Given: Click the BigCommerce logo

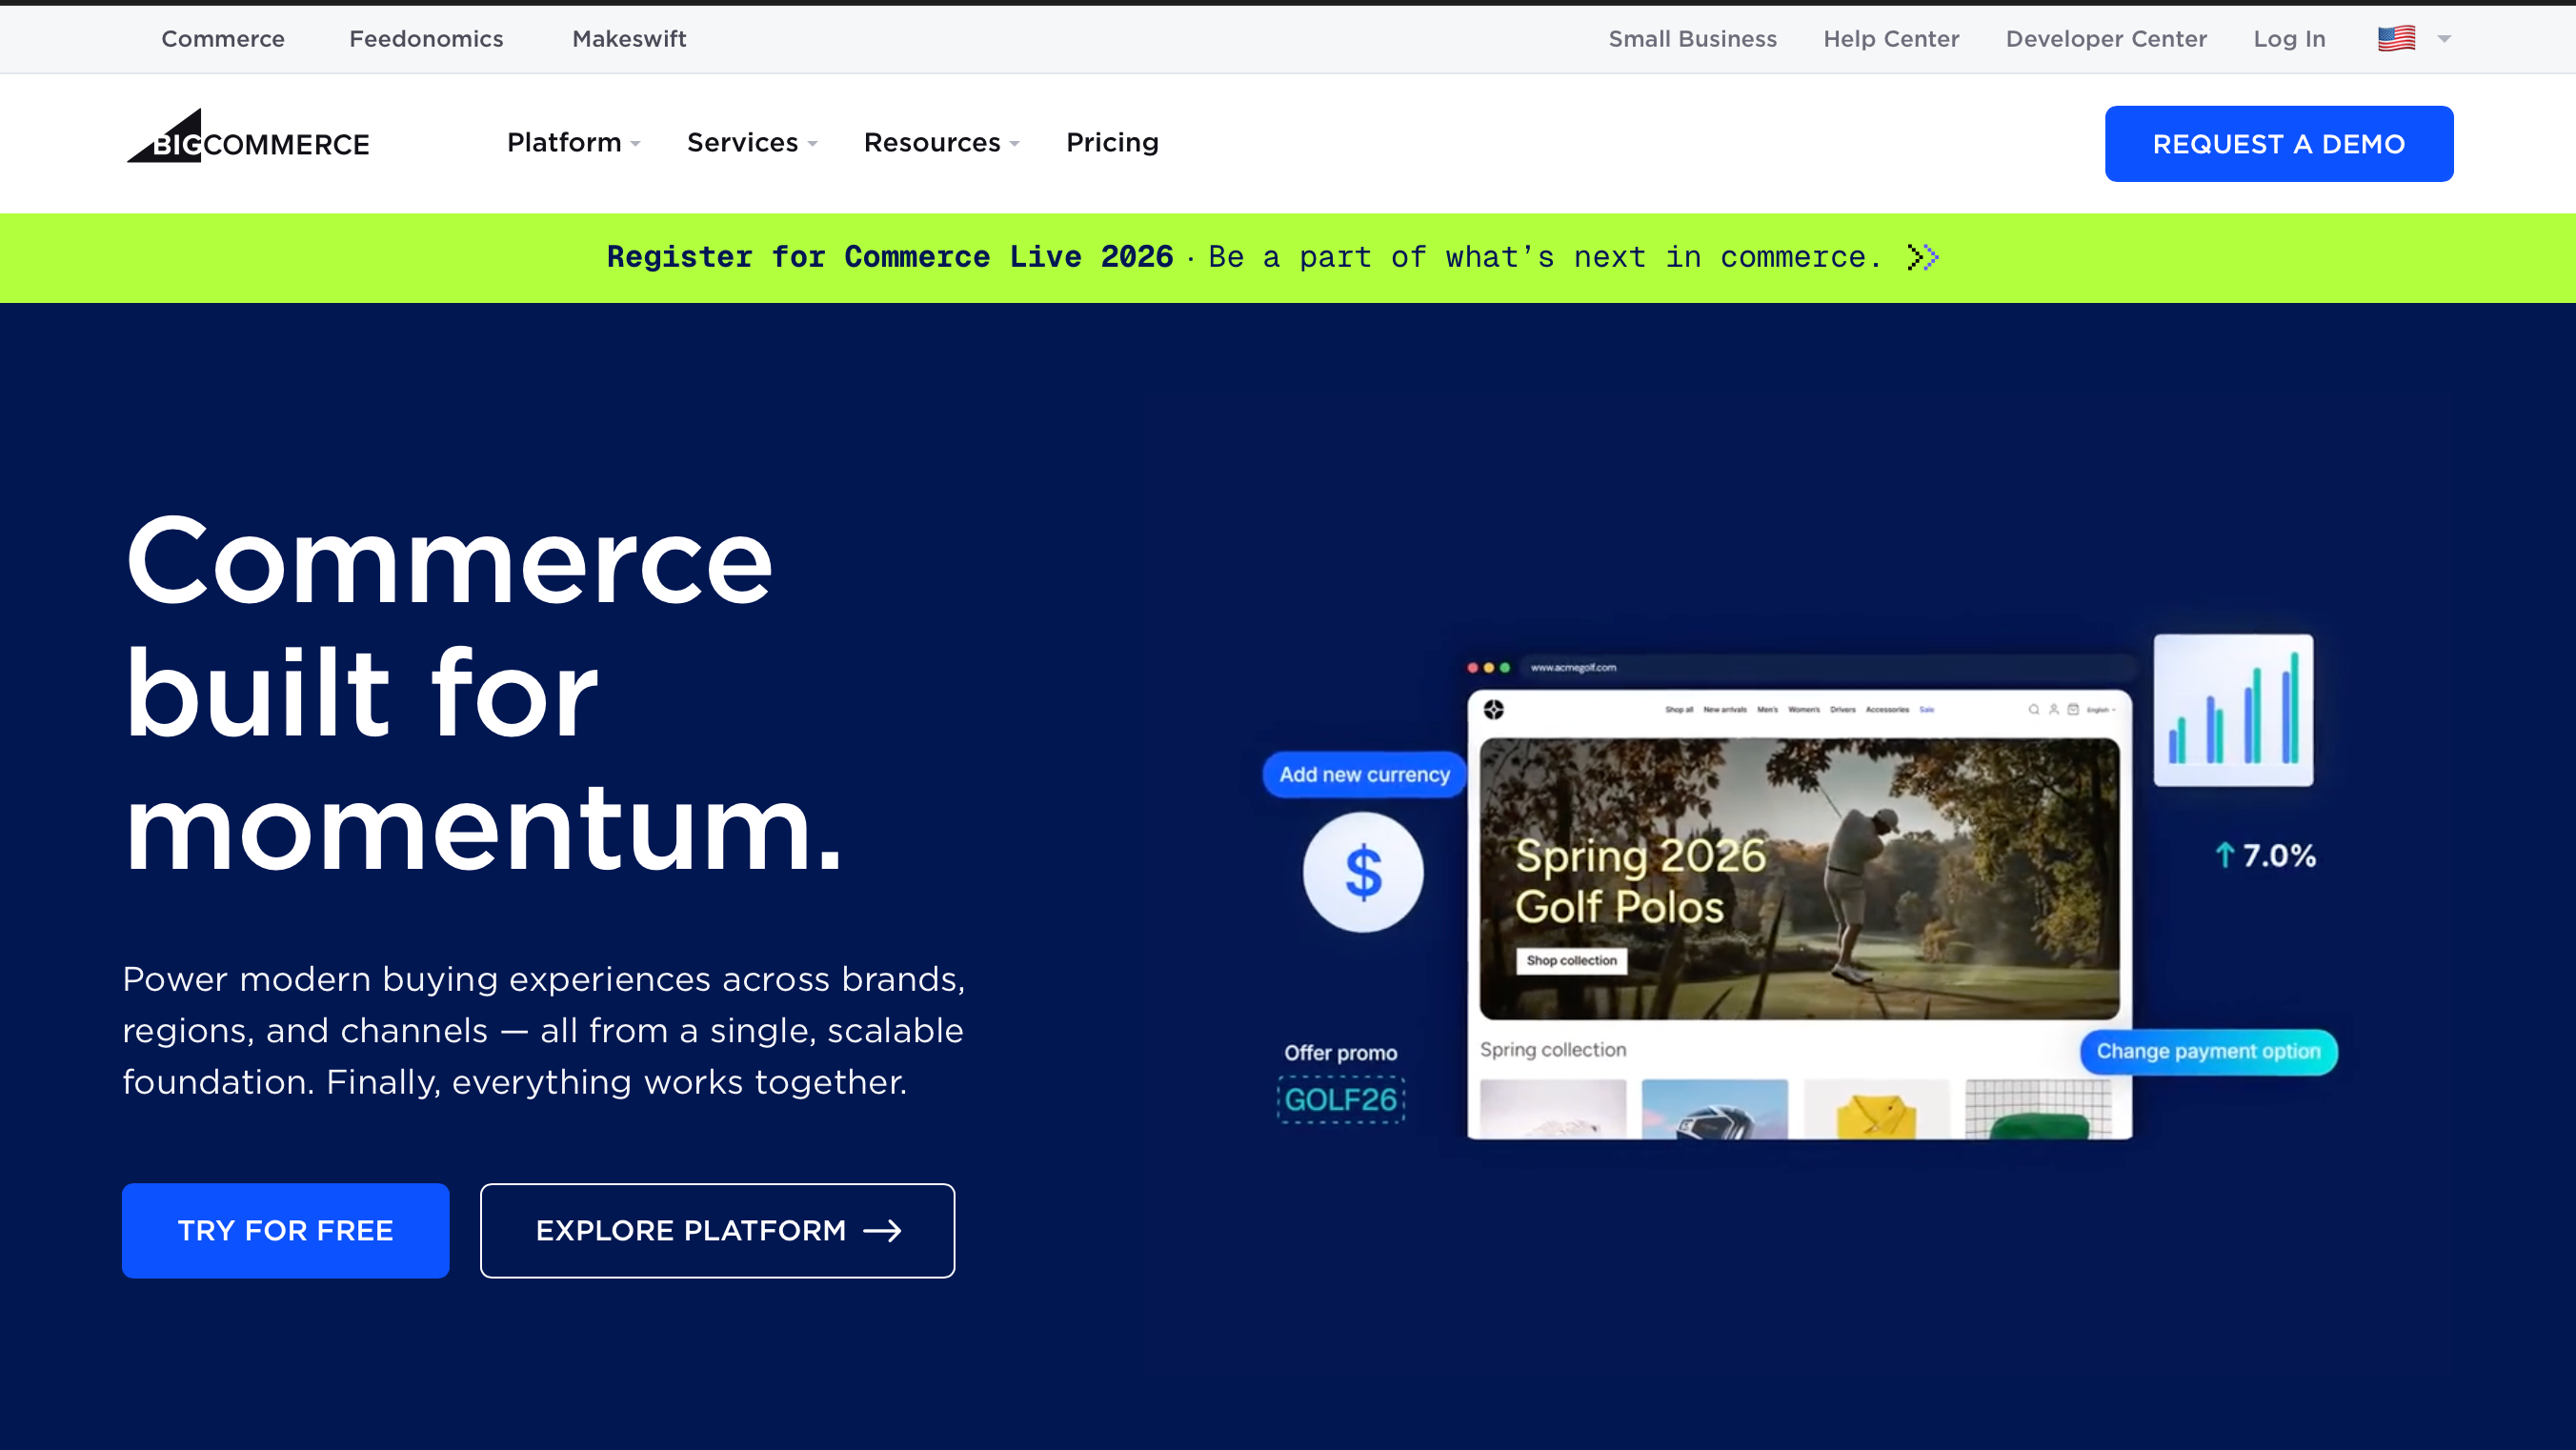Looking at the screenshot, I should [248, 138].
